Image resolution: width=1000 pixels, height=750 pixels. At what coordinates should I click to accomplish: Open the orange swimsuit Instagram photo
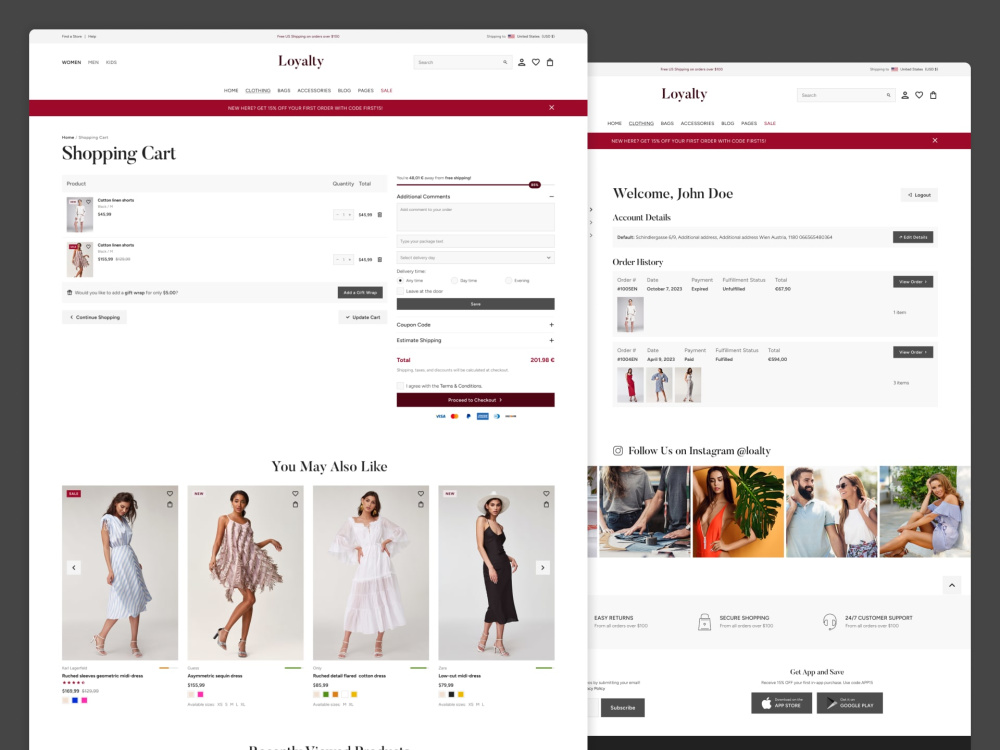point(738,511)
